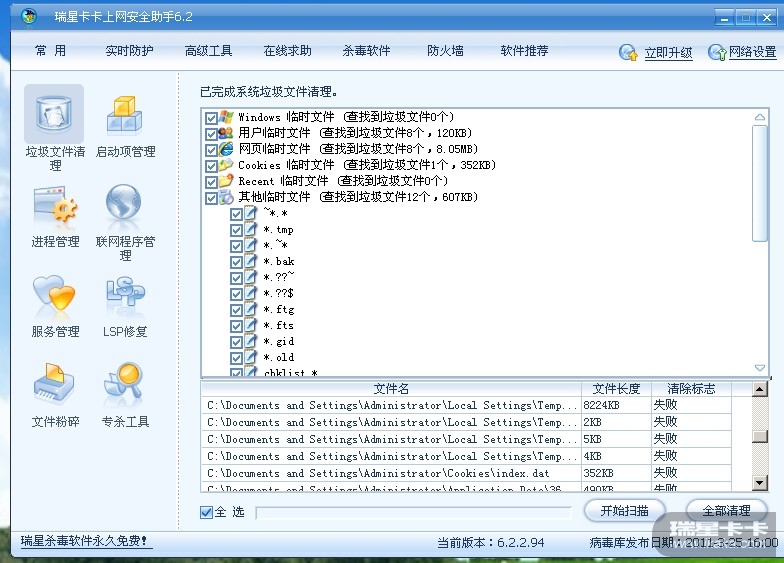Sort by the 清除标志 column header

tap(691, 388)
